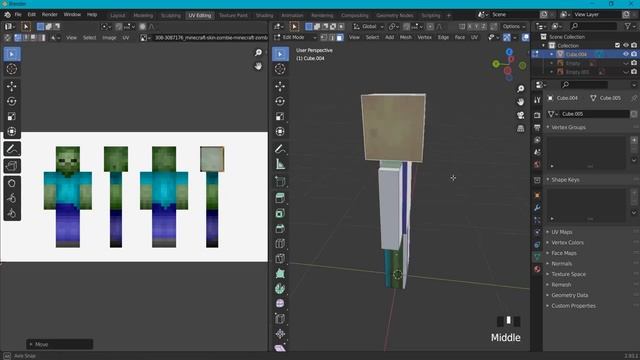
Task: Select the UV editor Rotate tool
Action: tap(12, 101)
